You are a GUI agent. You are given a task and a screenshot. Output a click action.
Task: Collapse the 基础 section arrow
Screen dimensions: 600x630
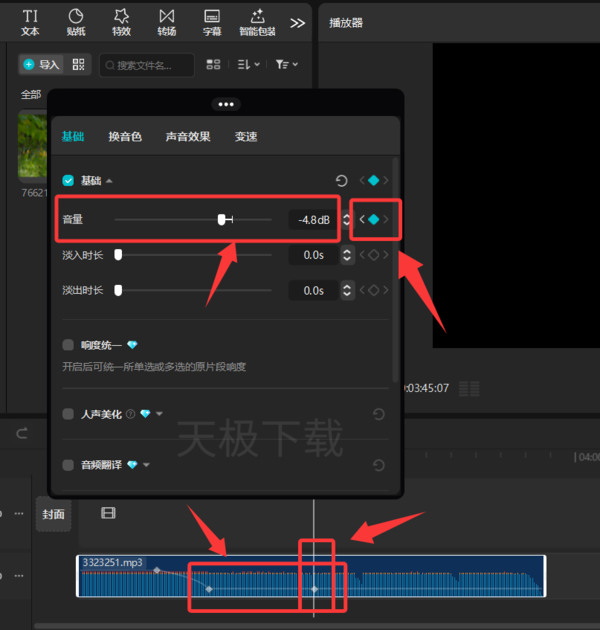coord(109,181)
